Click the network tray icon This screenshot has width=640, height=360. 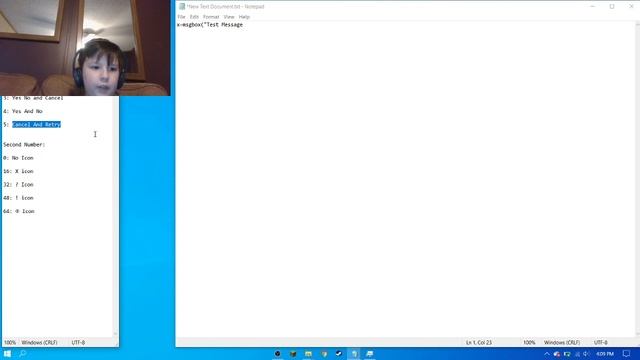tap(577, 354)
